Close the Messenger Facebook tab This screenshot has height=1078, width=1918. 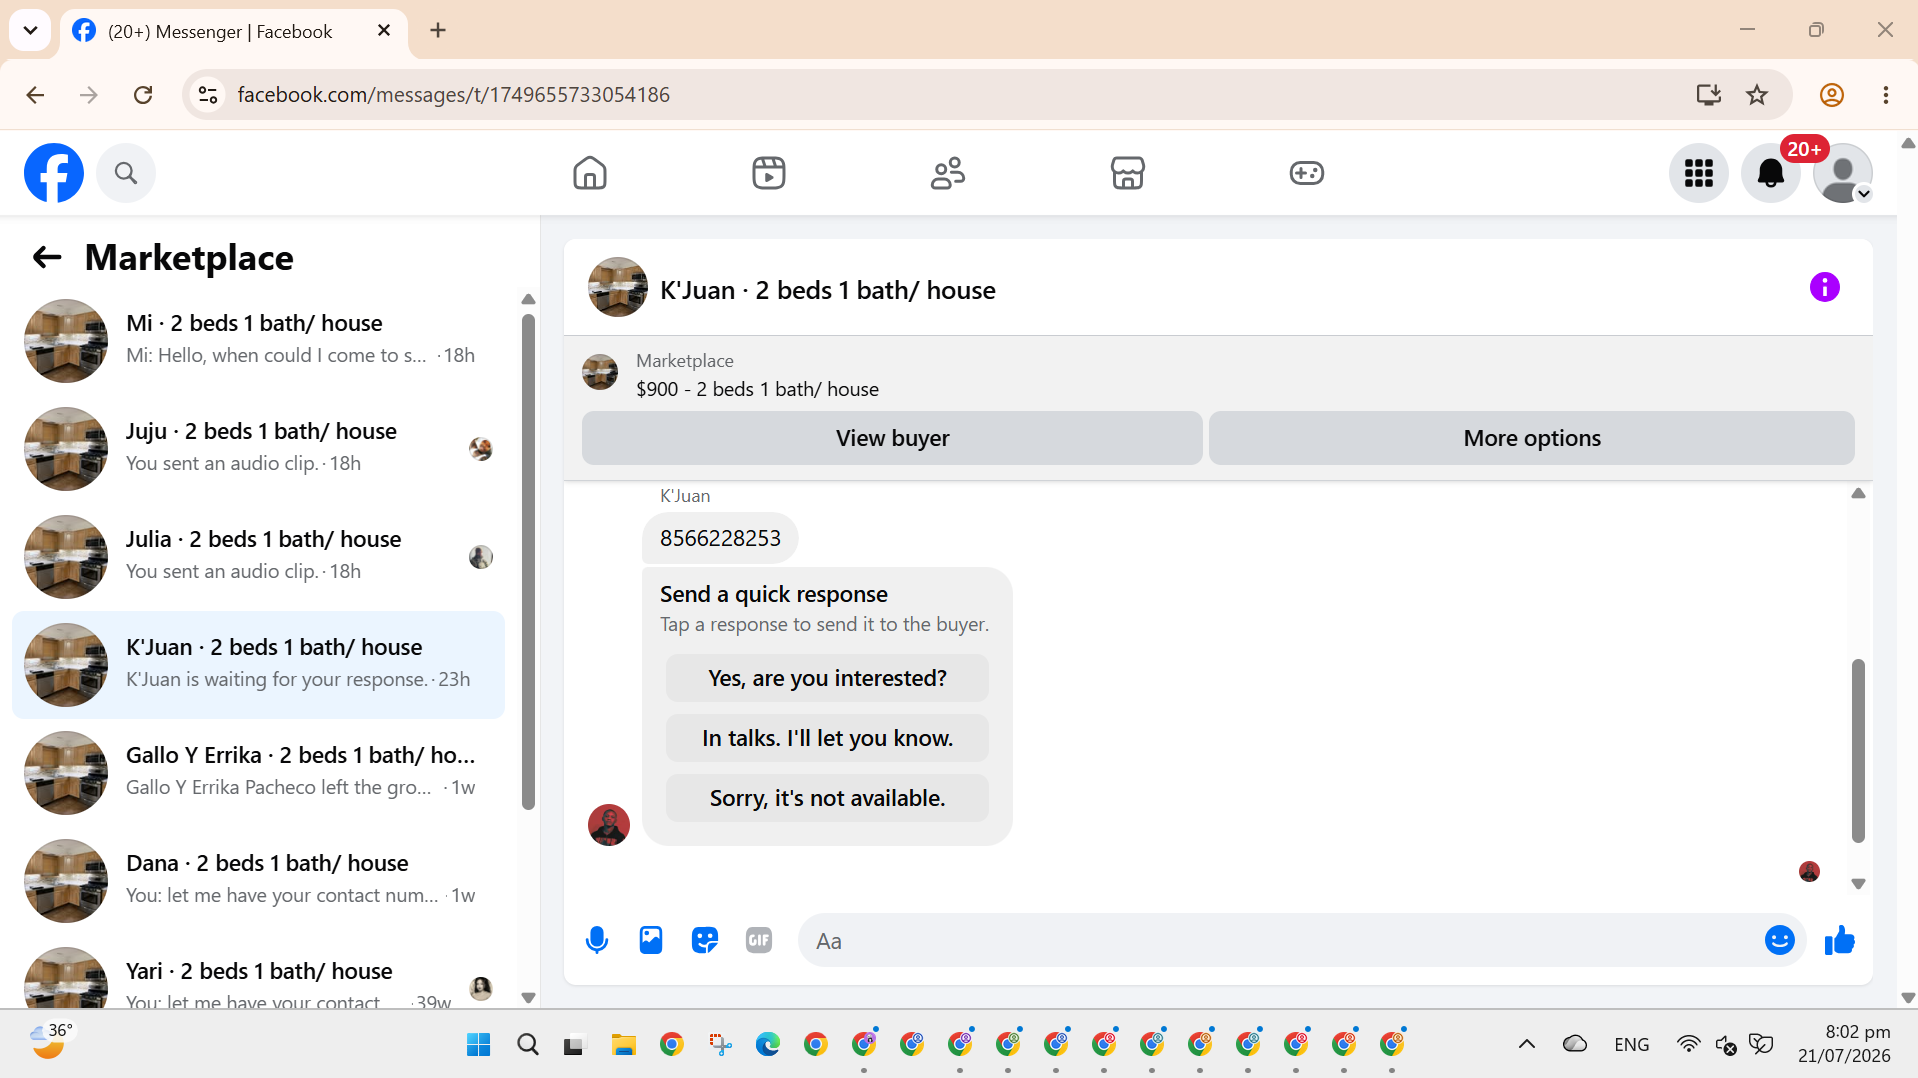(x=384, y=31)
